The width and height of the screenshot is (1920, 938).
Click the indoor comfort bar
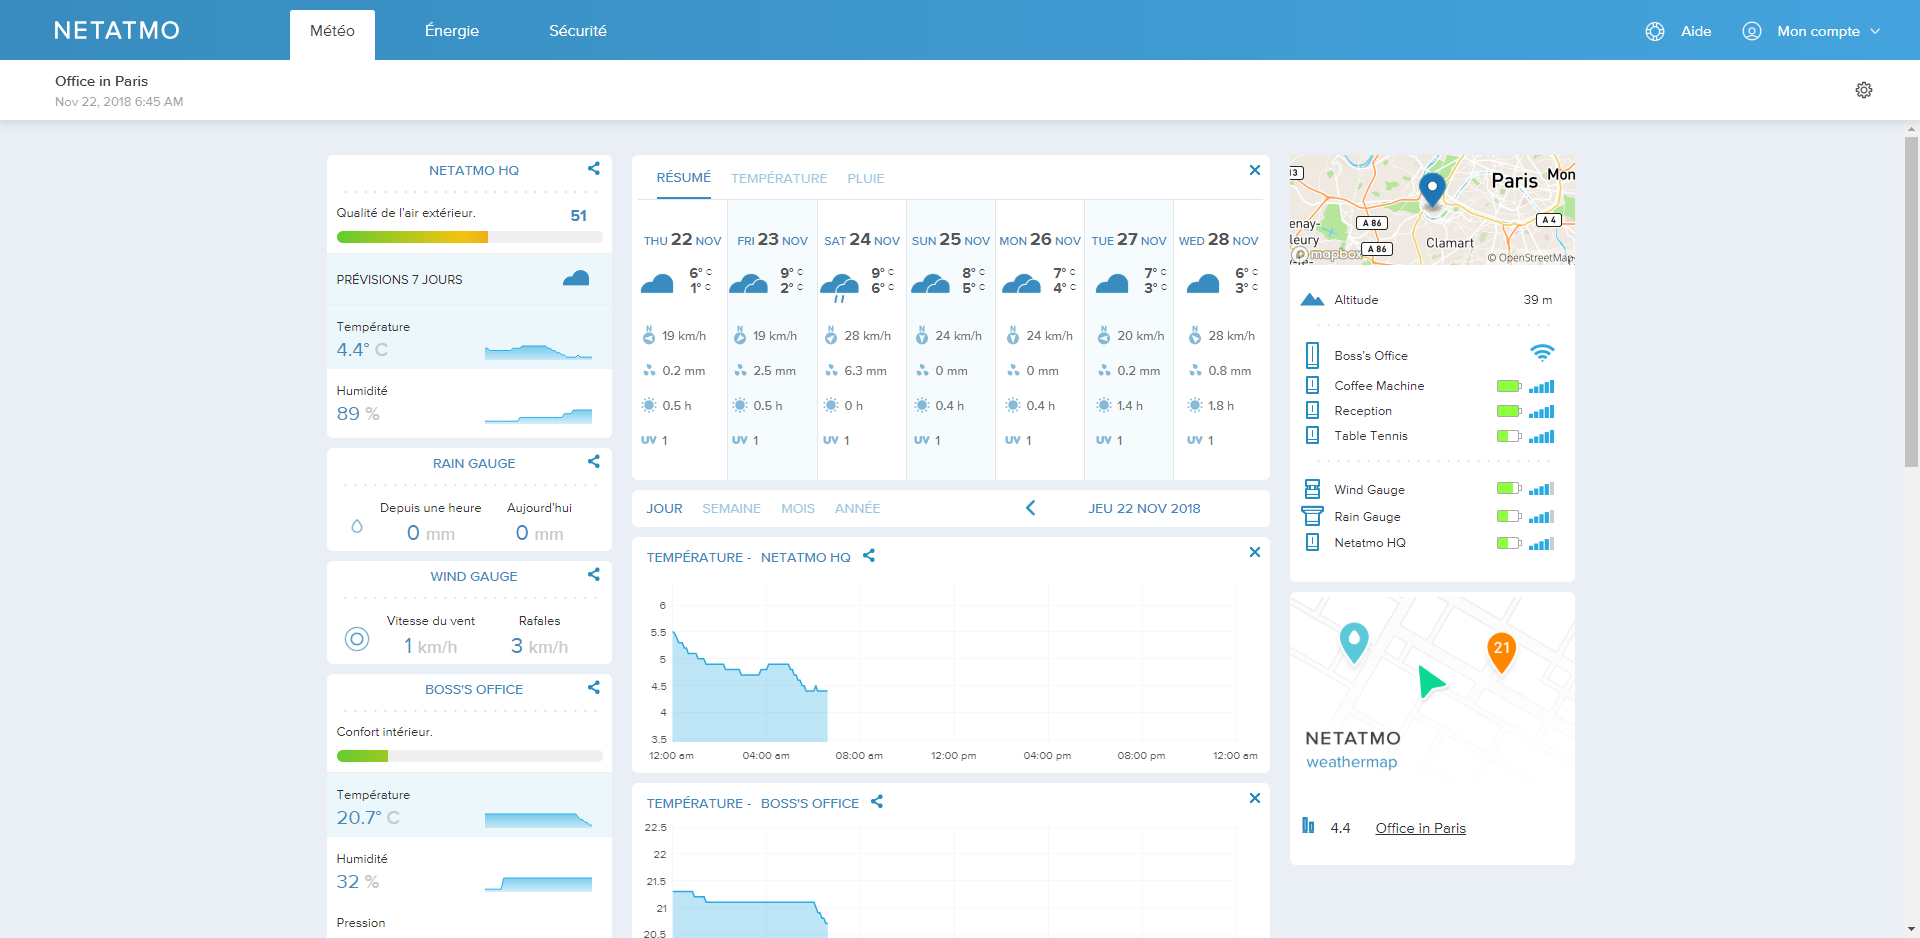click(x=469, y=756)
